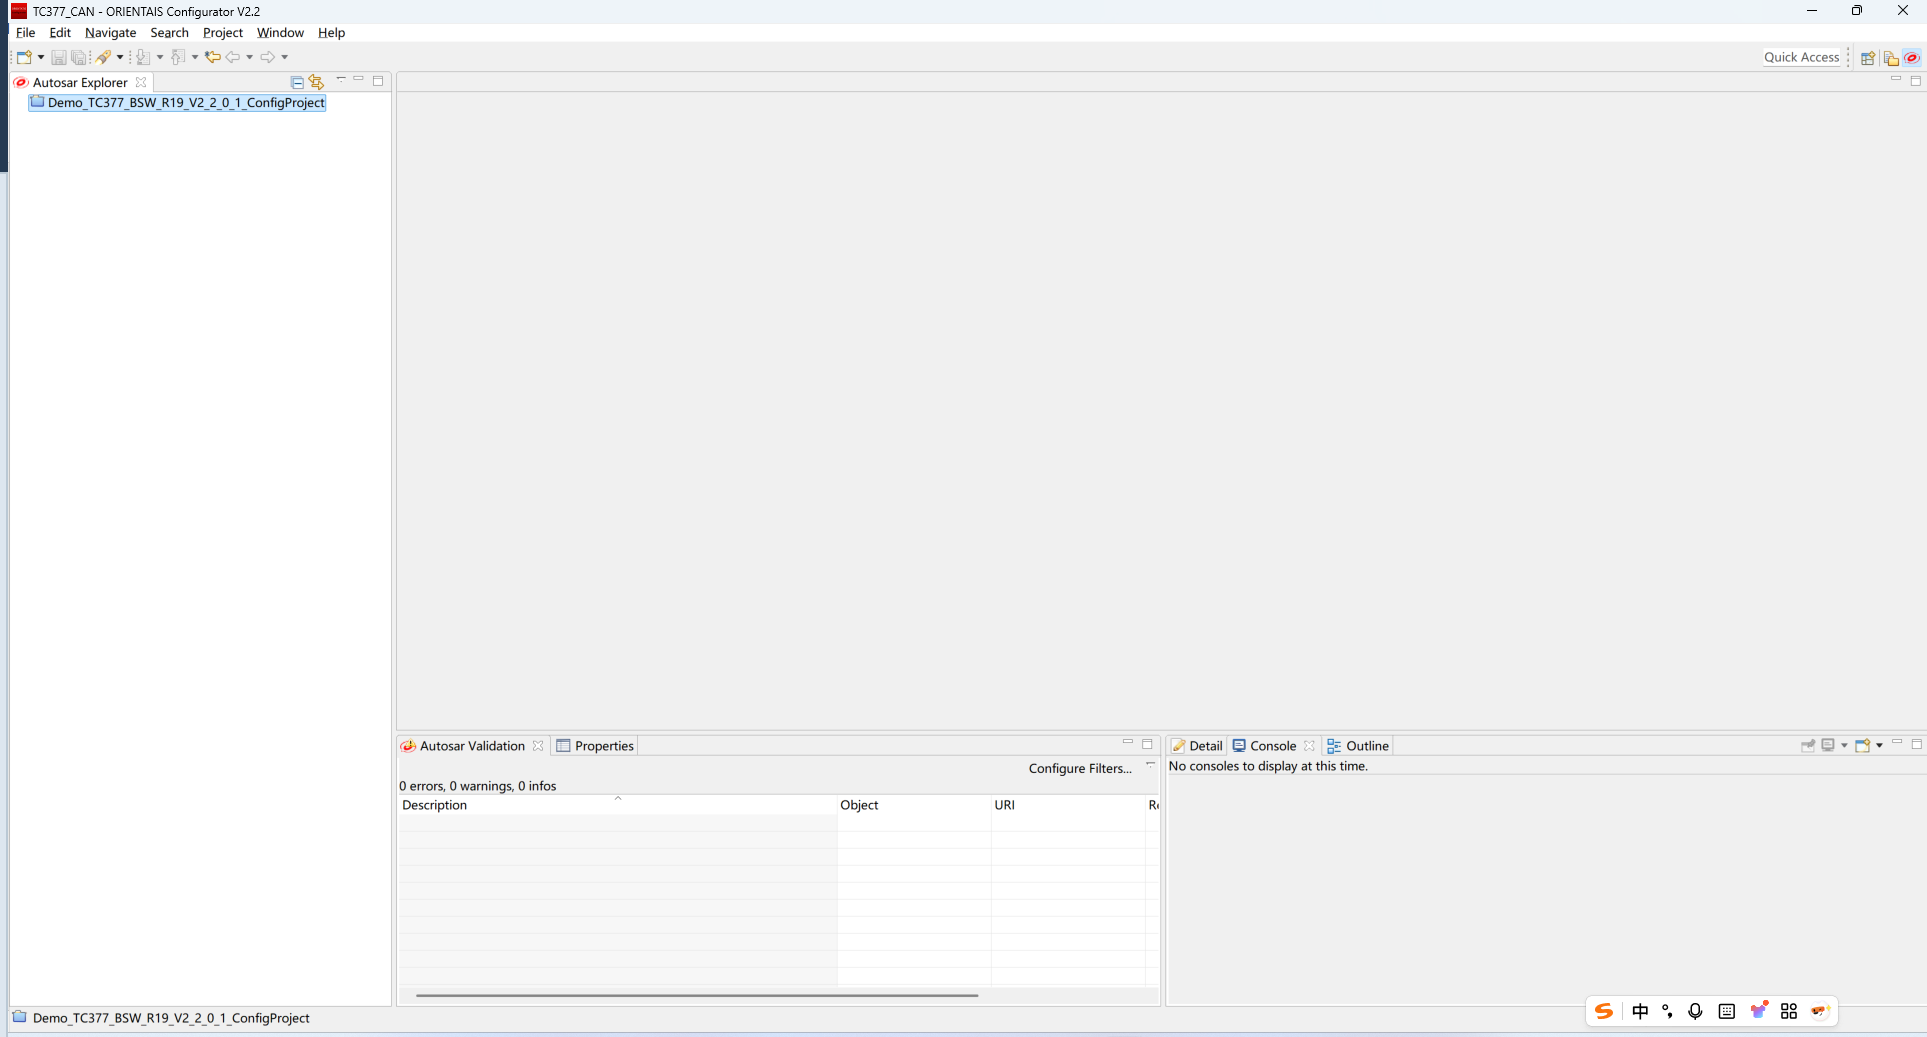Toggle Chinese input mode button
Viewport: 1927px width, 1037px height.
1640,1011
